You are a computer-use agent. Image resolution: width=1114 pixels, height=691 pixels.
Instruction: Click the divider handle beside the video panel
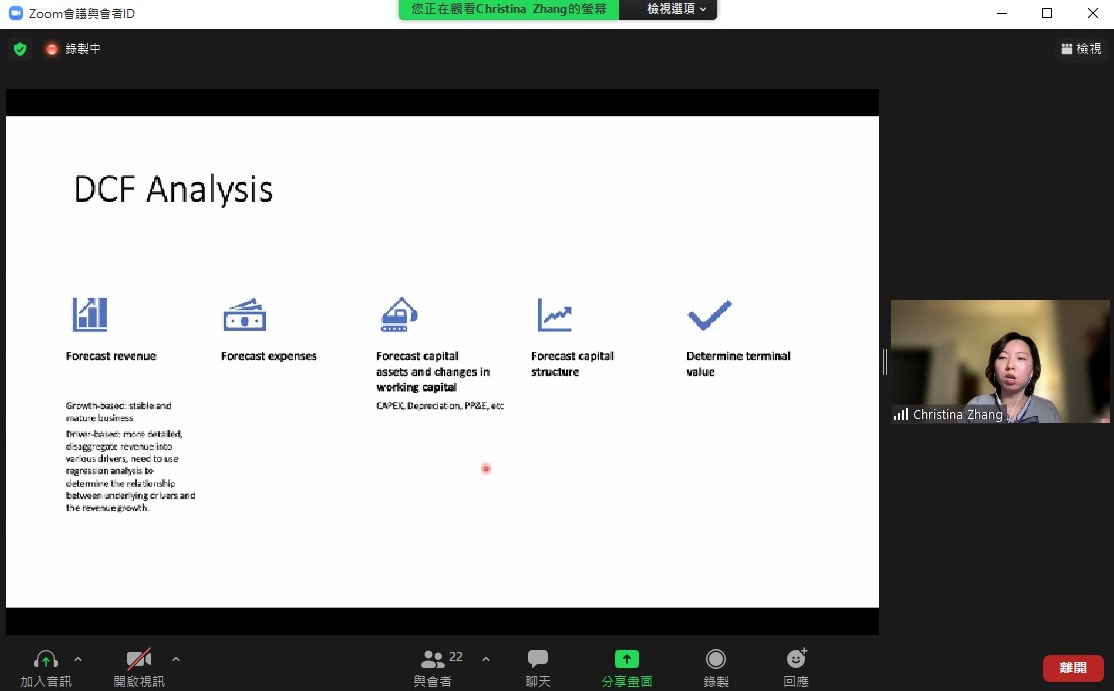(885, 361)
